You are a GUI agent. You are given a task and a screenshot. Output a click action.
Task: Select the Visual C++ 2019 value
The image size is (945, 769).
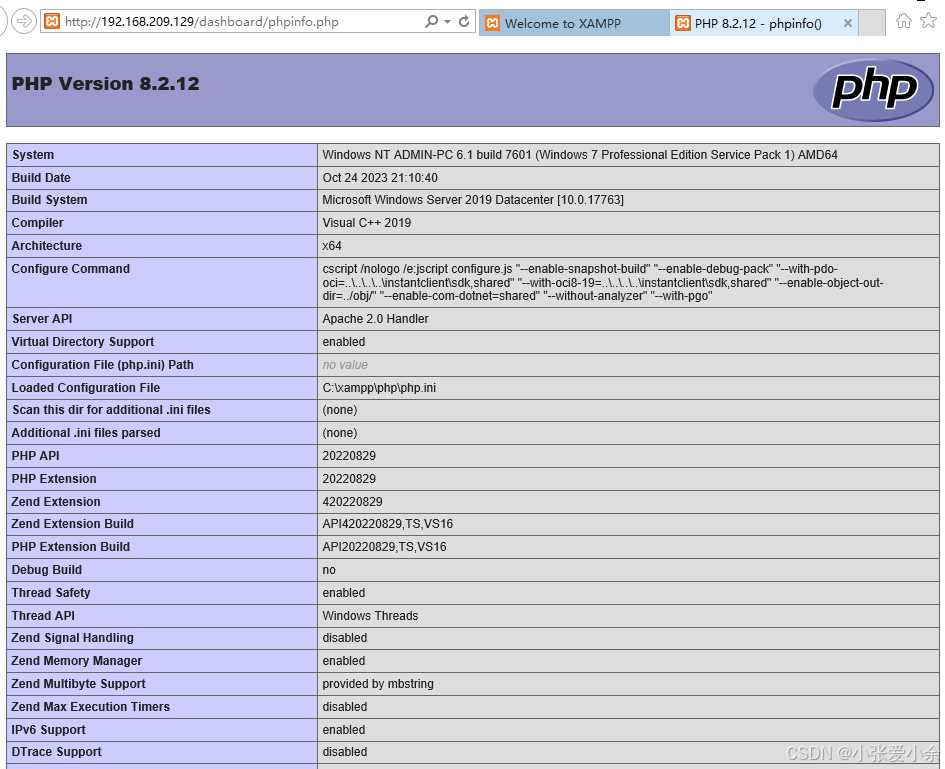click(366, 222)
